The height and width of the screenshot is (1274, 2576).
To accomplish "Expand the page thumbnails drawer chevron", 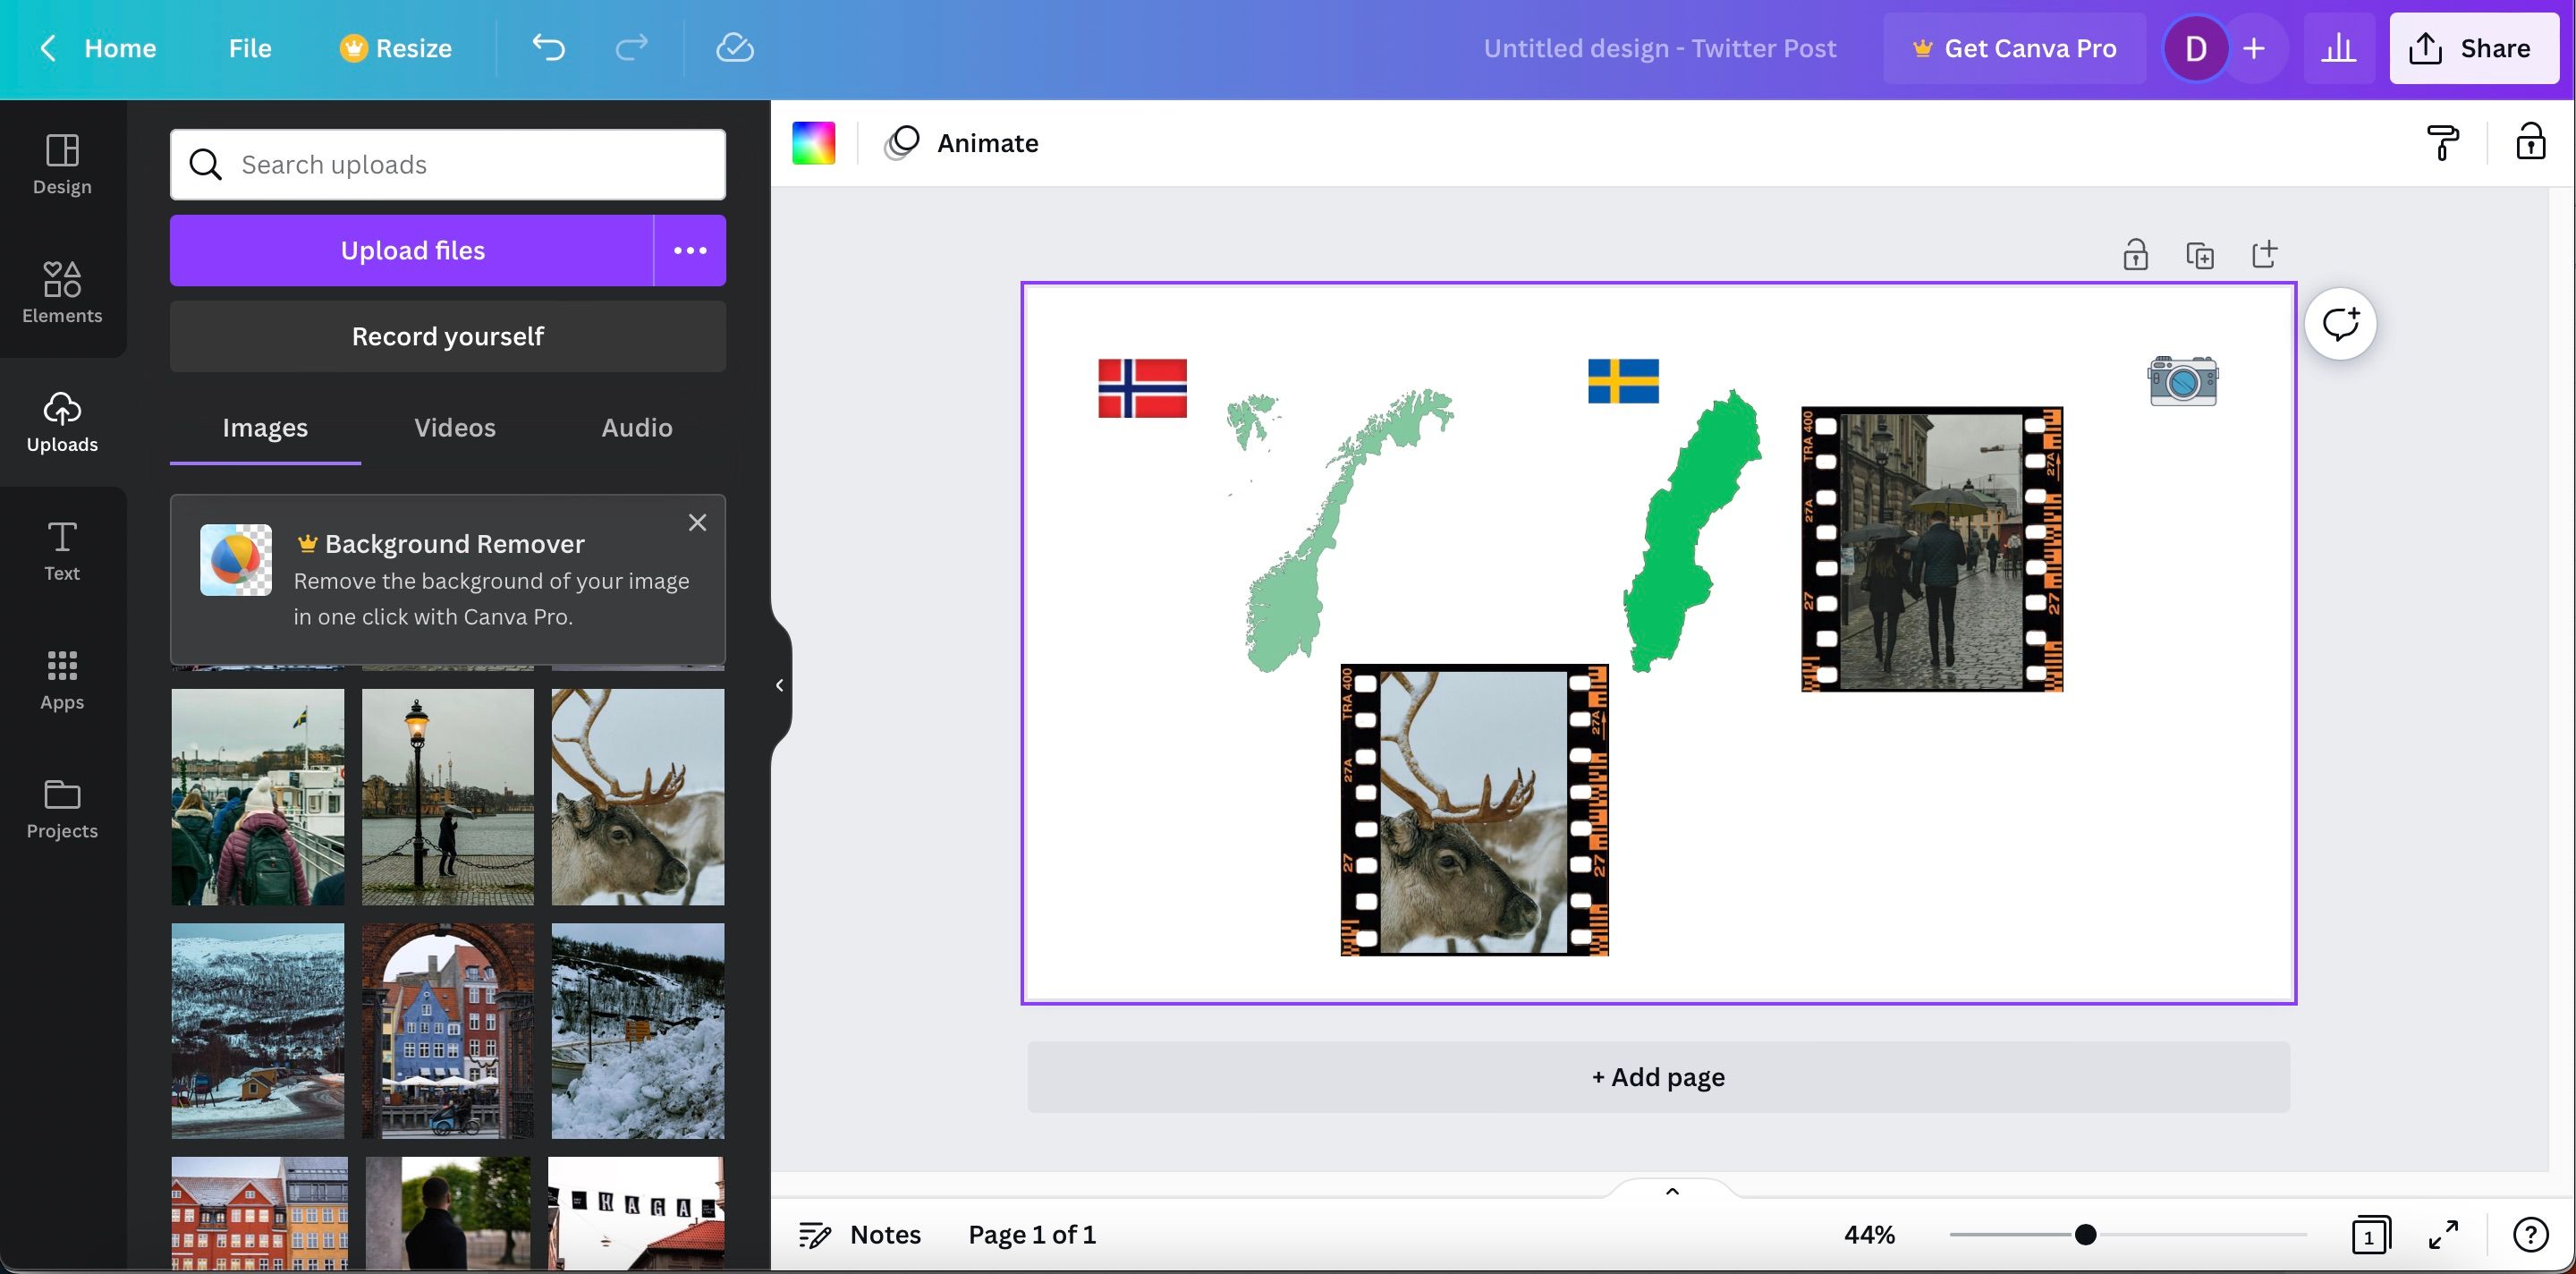I will (1672, 1191).
